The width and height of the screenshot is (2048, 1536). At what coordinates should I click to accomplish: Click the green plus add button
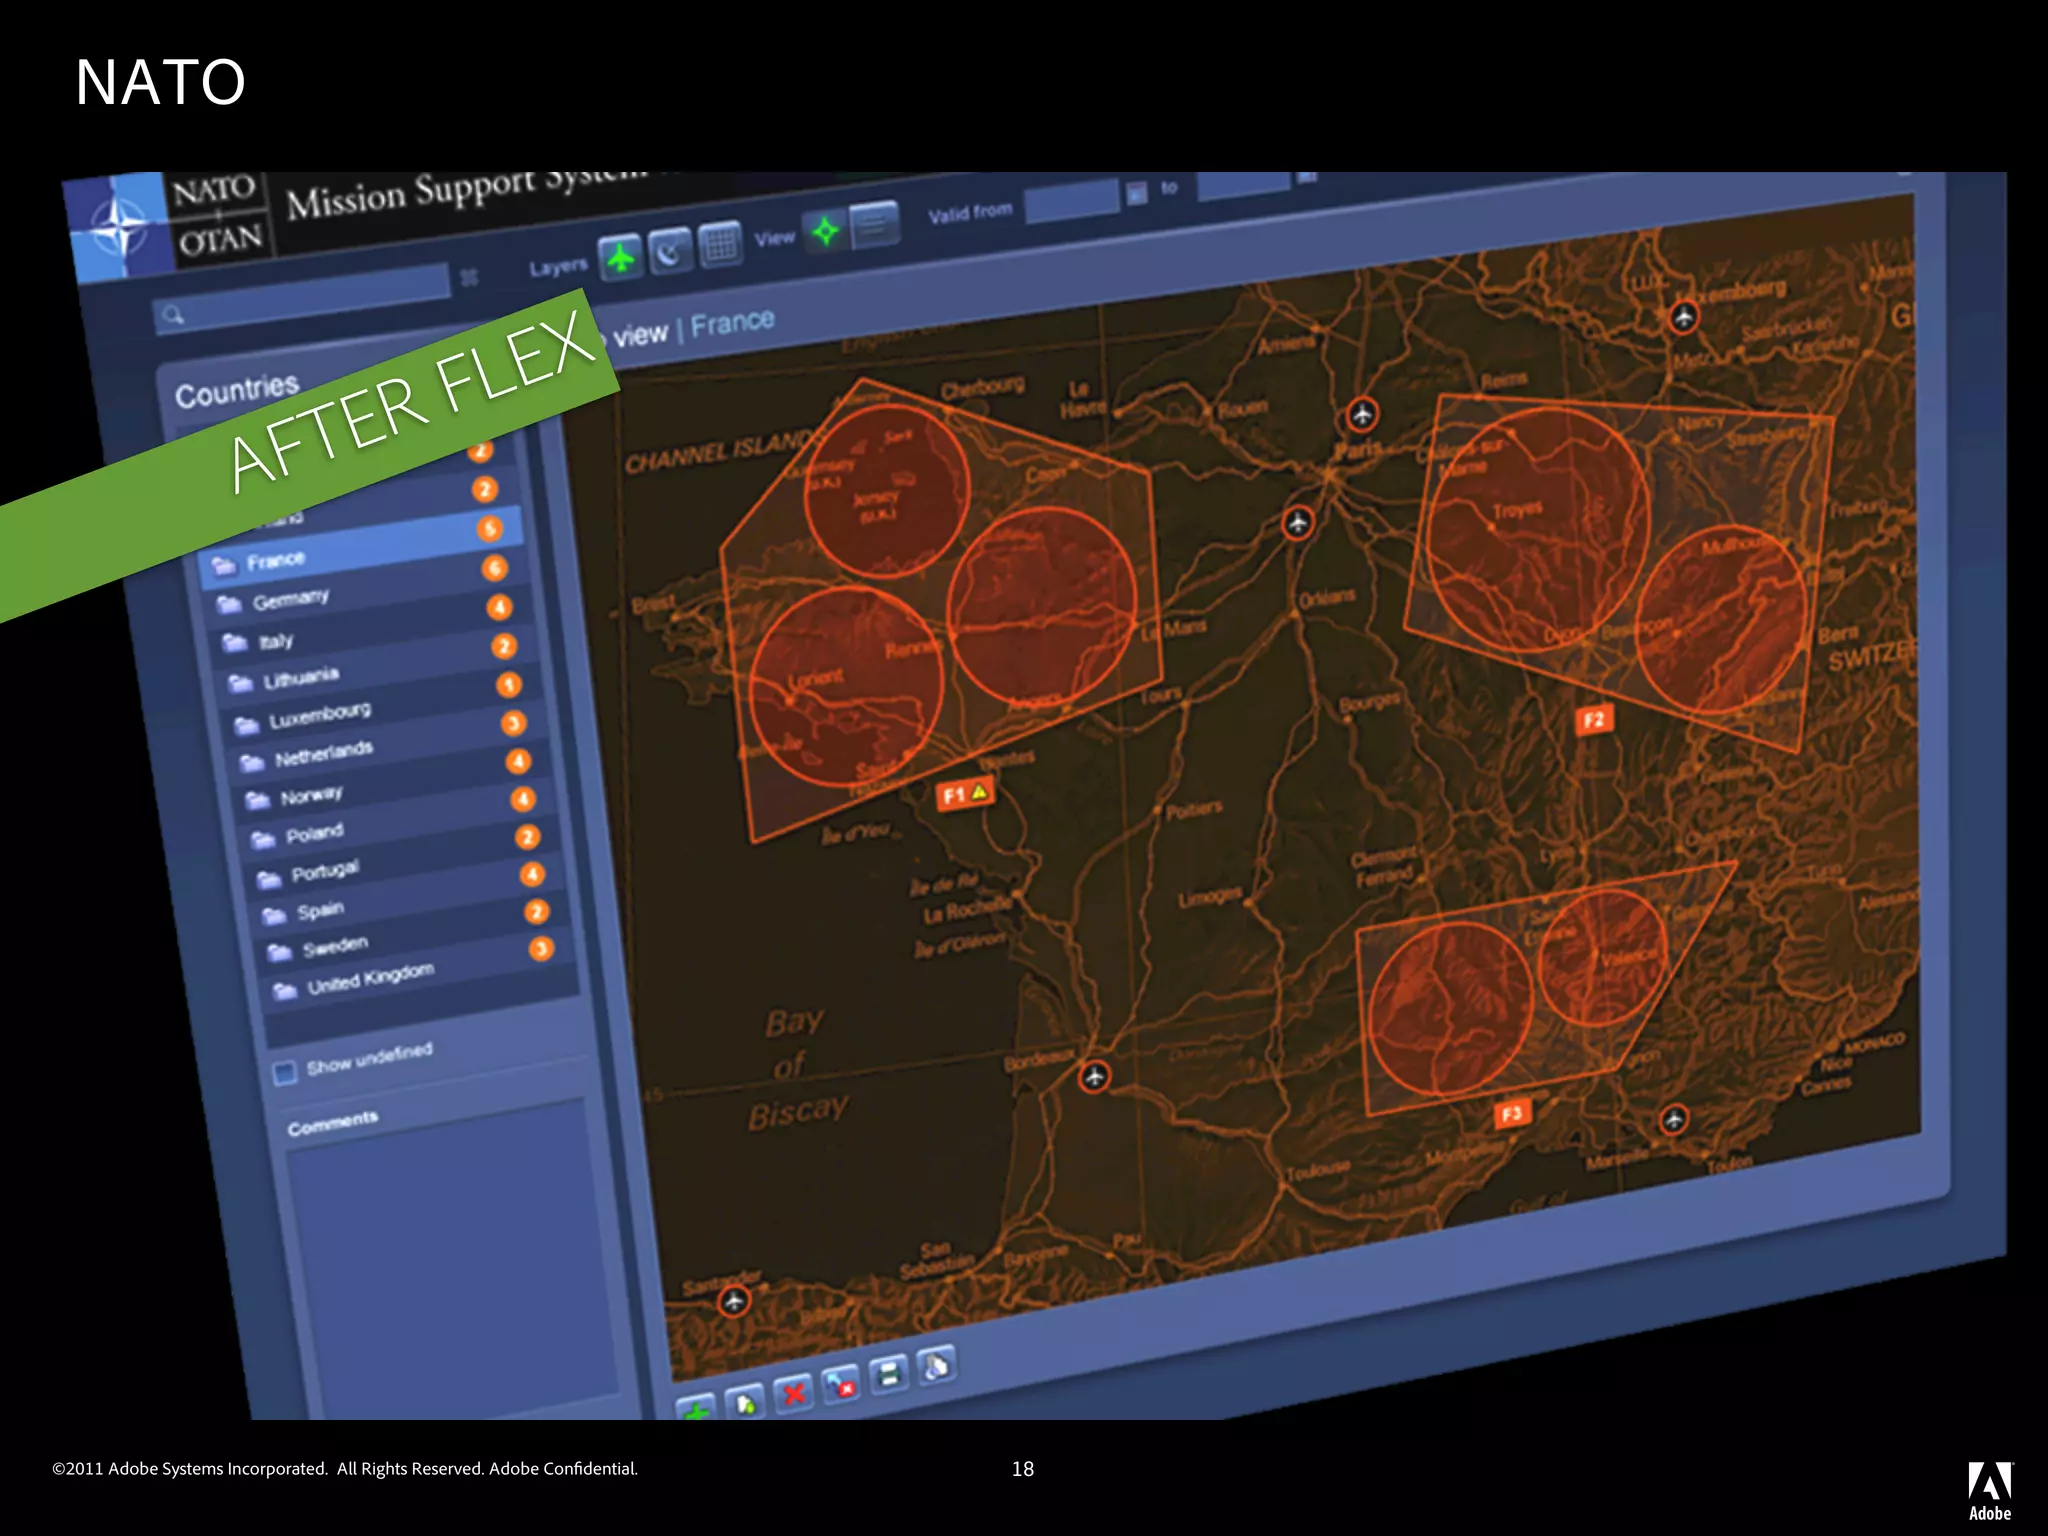[696, 1410]
